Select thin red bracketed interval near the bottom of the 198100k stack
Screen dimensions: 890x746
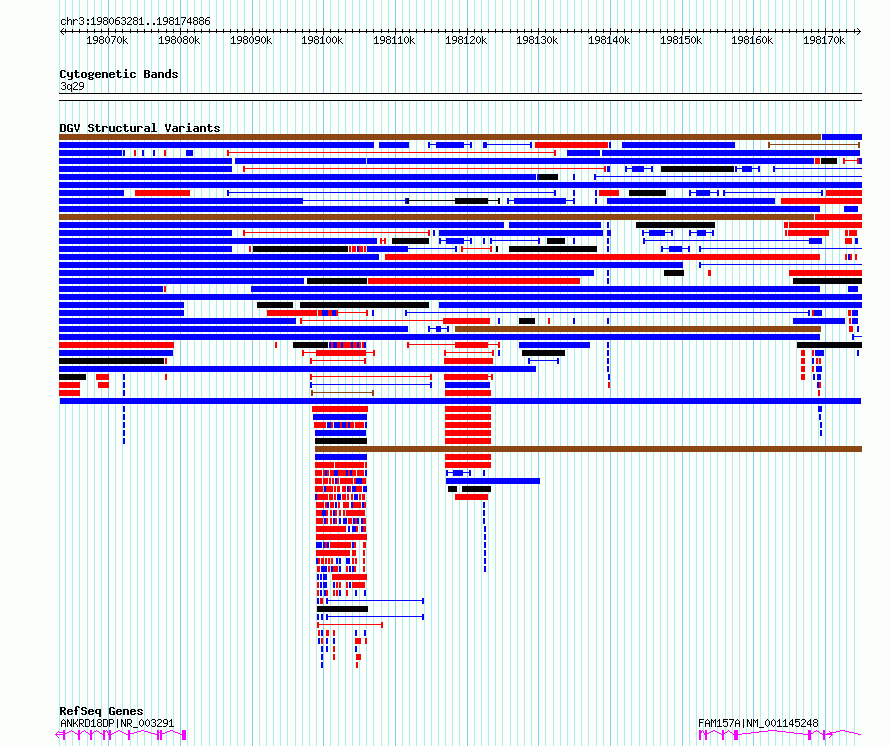click(x=350, y=625)
